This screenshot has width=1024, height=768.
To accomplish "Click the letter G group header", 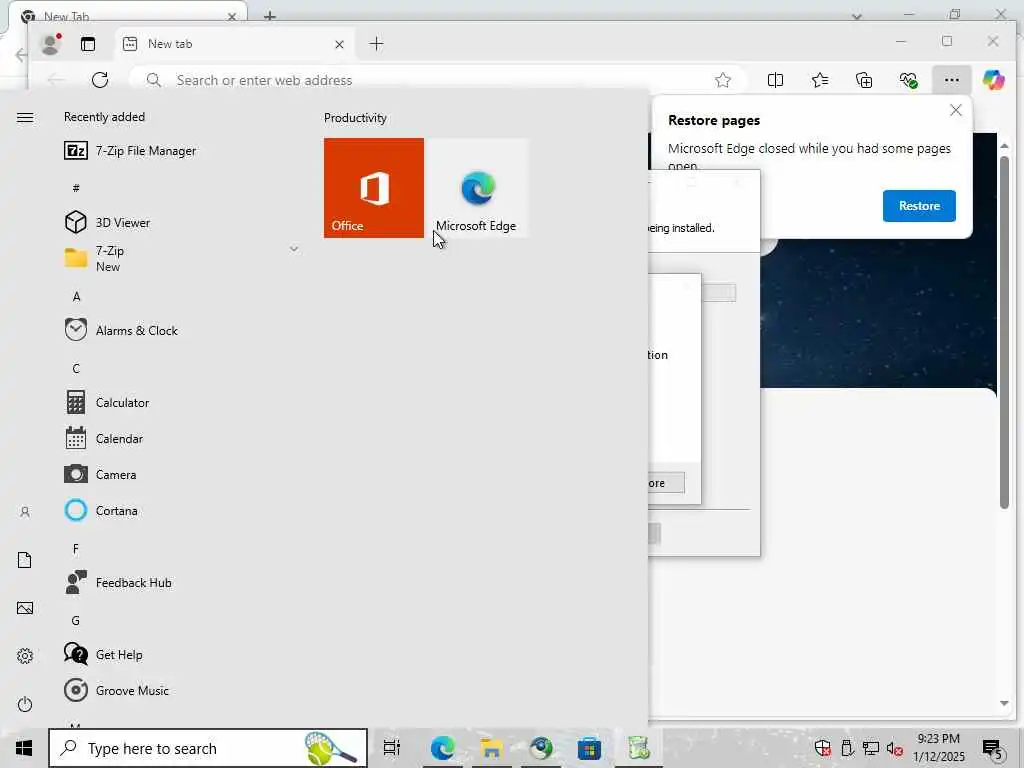I will tap(76, 620).
